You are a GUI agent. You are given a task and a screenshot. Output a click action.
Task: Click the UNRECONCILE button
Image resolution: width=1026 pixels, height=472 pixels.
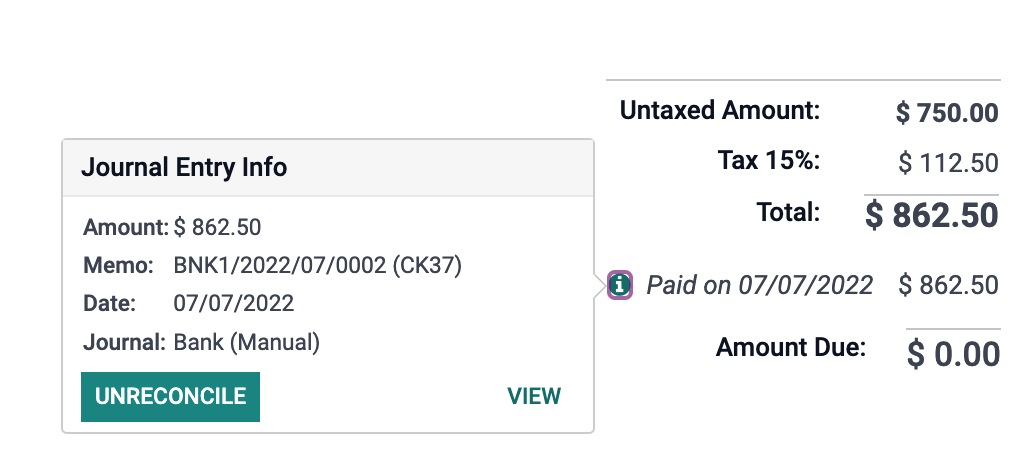(x=170, y=397)
